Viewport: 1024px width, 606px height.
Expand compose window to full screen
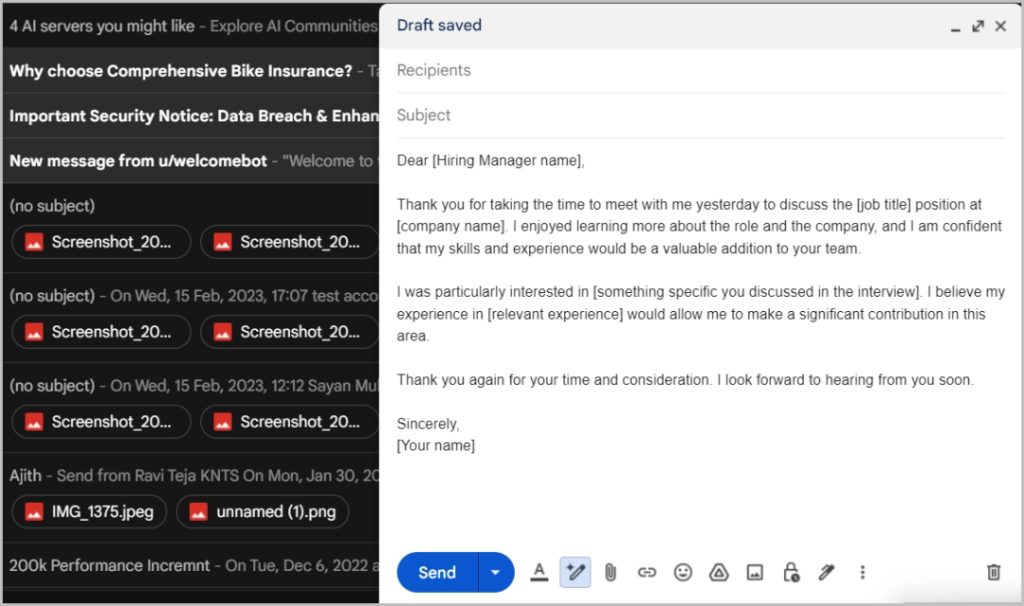tap(978, 26)
